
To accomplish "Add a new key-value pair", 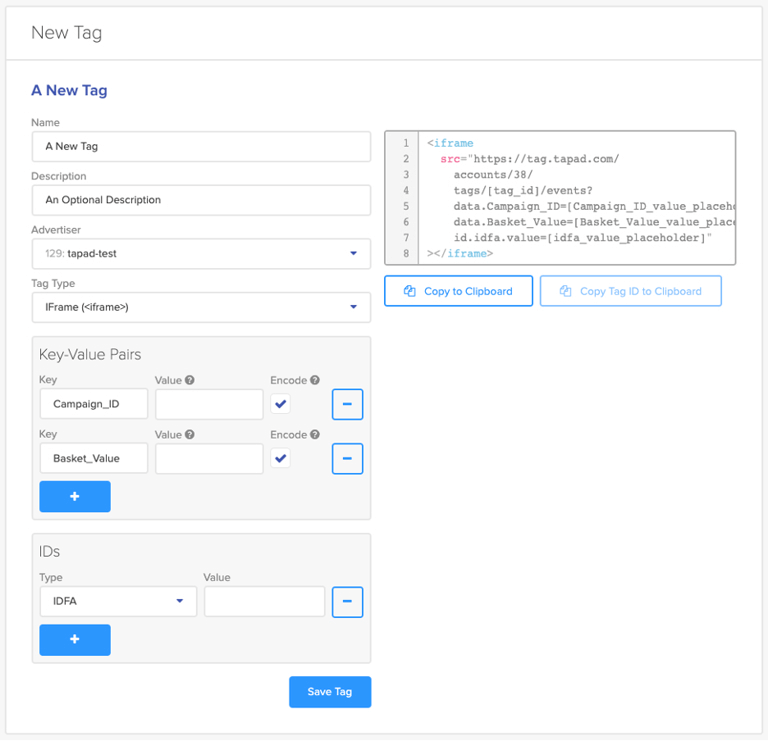I will (x=75, y=496).
